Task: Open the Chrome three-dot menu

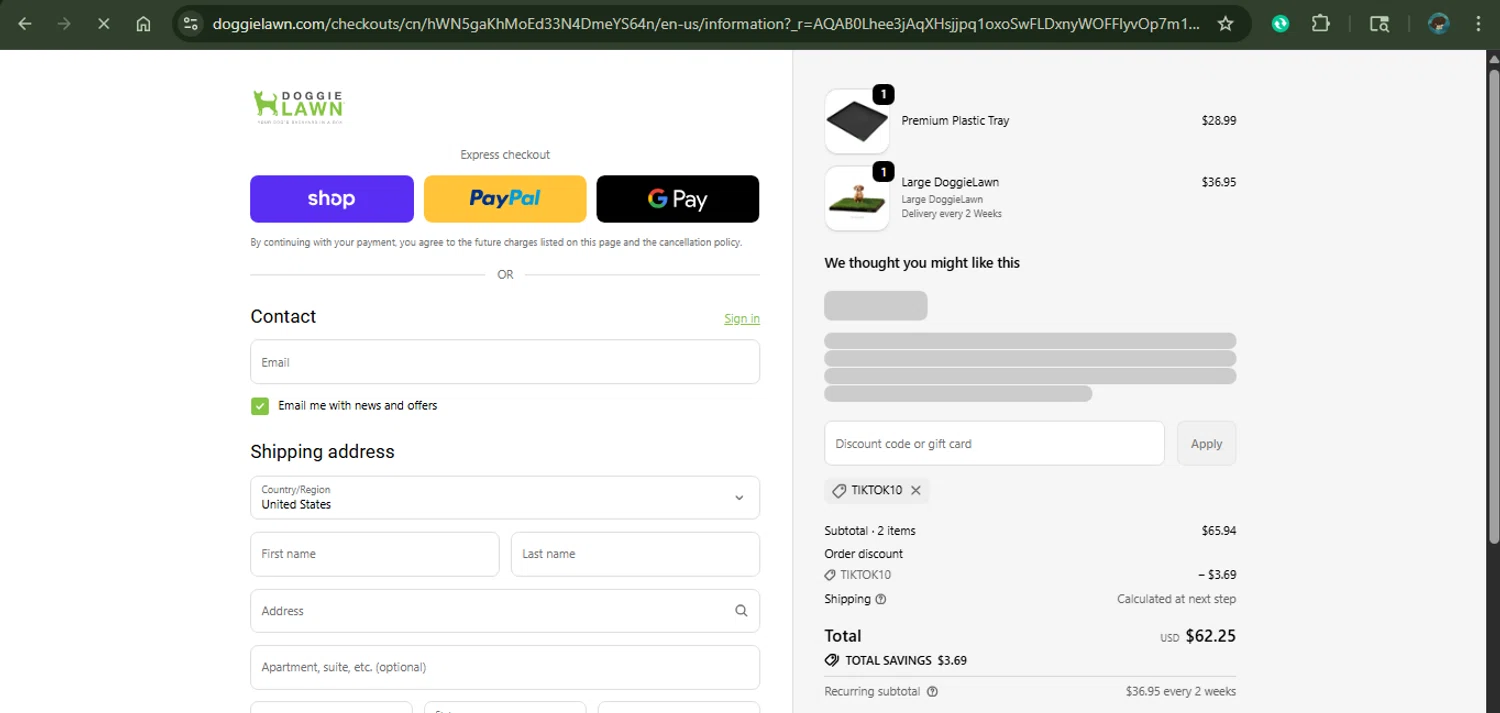Action: tap(1478, 24)
